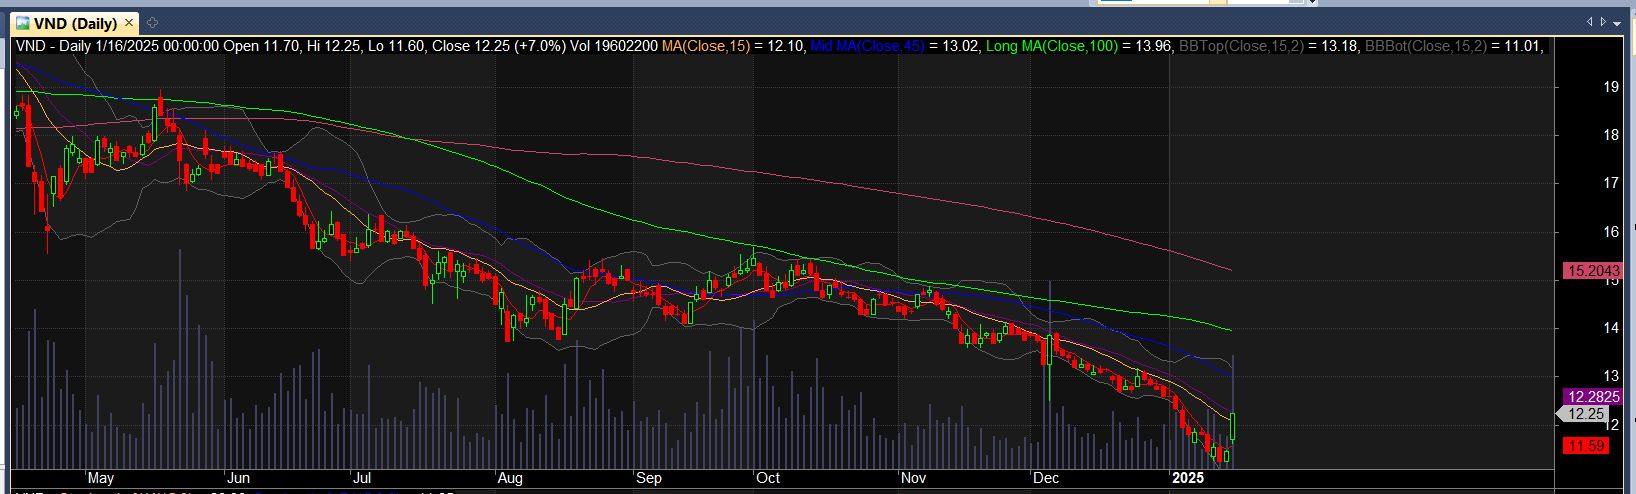This screenshot has width=1636, height=494.
Task: Click the chart image icon on VND tab
Action: pyautogui.click(x=23, y=23)
